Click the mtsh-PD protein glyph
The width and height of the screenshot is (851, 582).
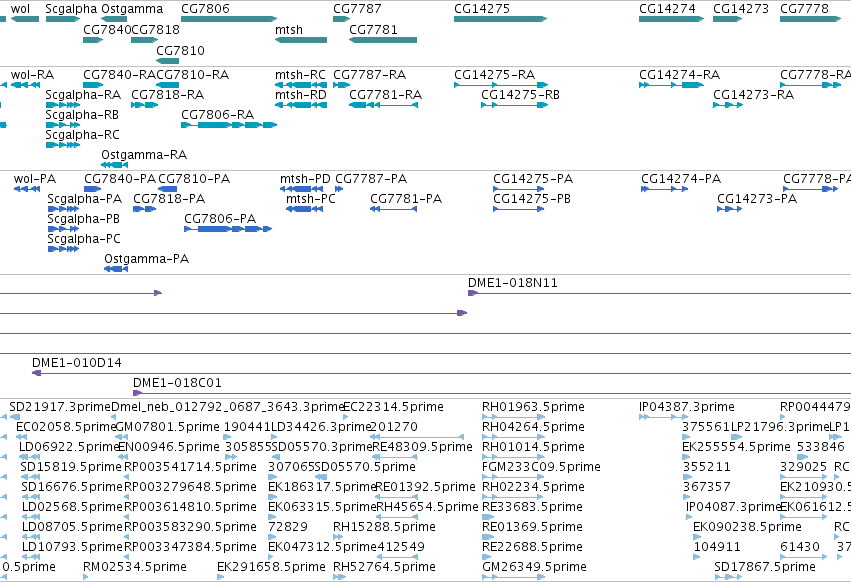pos(302,189)
